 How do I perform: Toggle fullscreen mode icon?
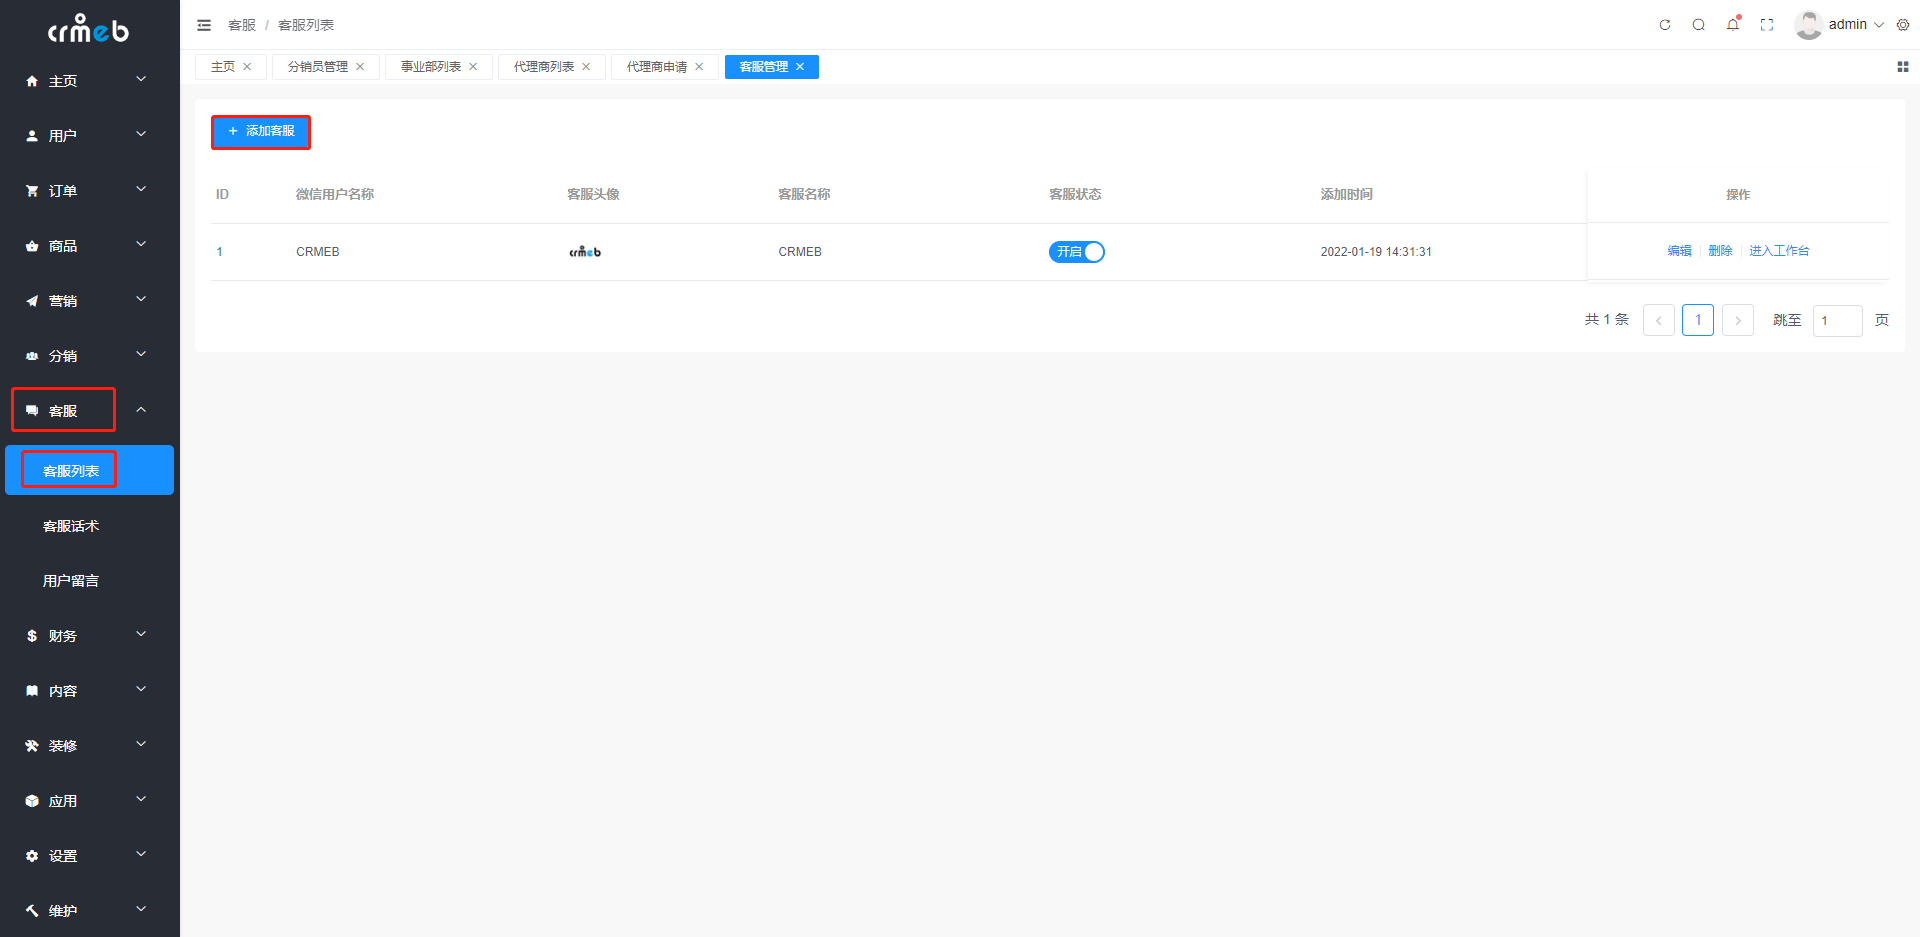point(1767,25)
